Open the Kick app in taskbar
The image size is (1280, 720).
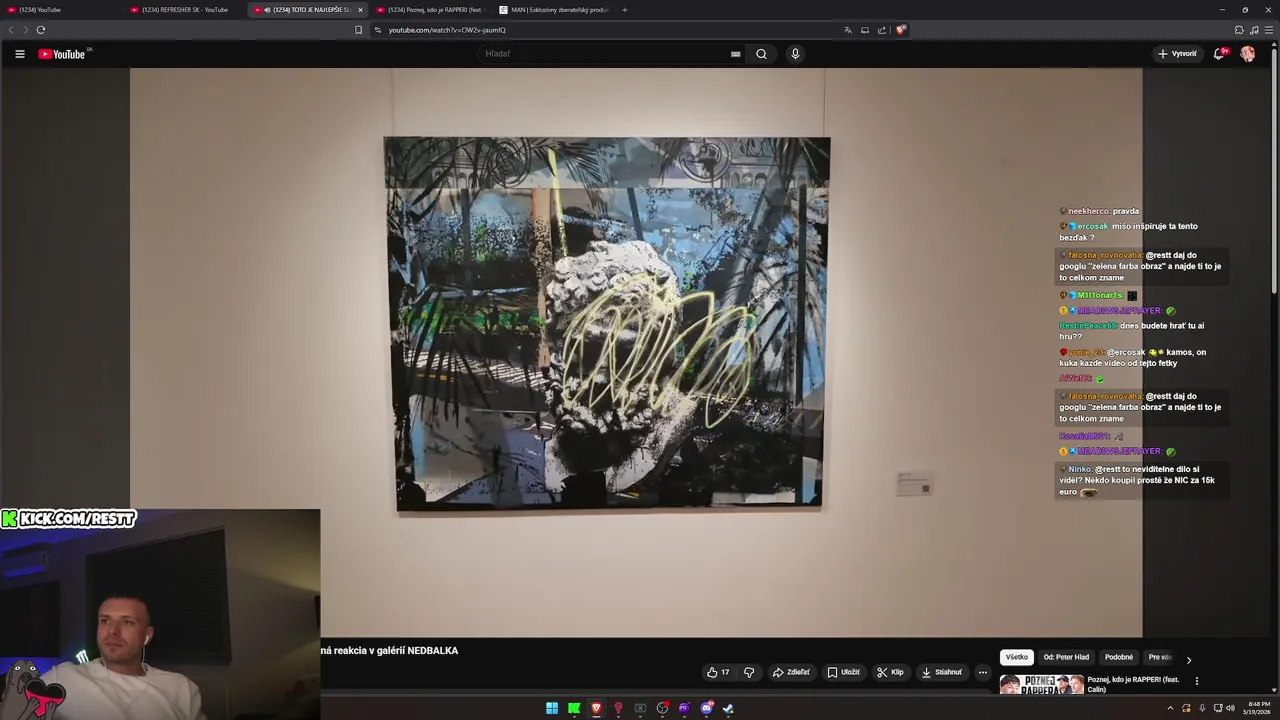(574, 708)
